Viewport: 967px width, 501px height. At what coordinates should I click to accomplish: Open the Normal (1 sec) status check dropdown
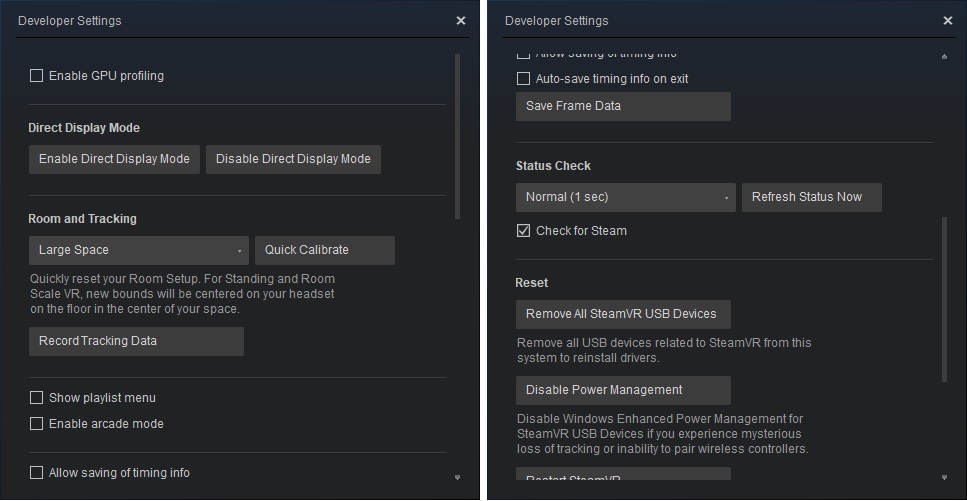click(x=625, y=197)
